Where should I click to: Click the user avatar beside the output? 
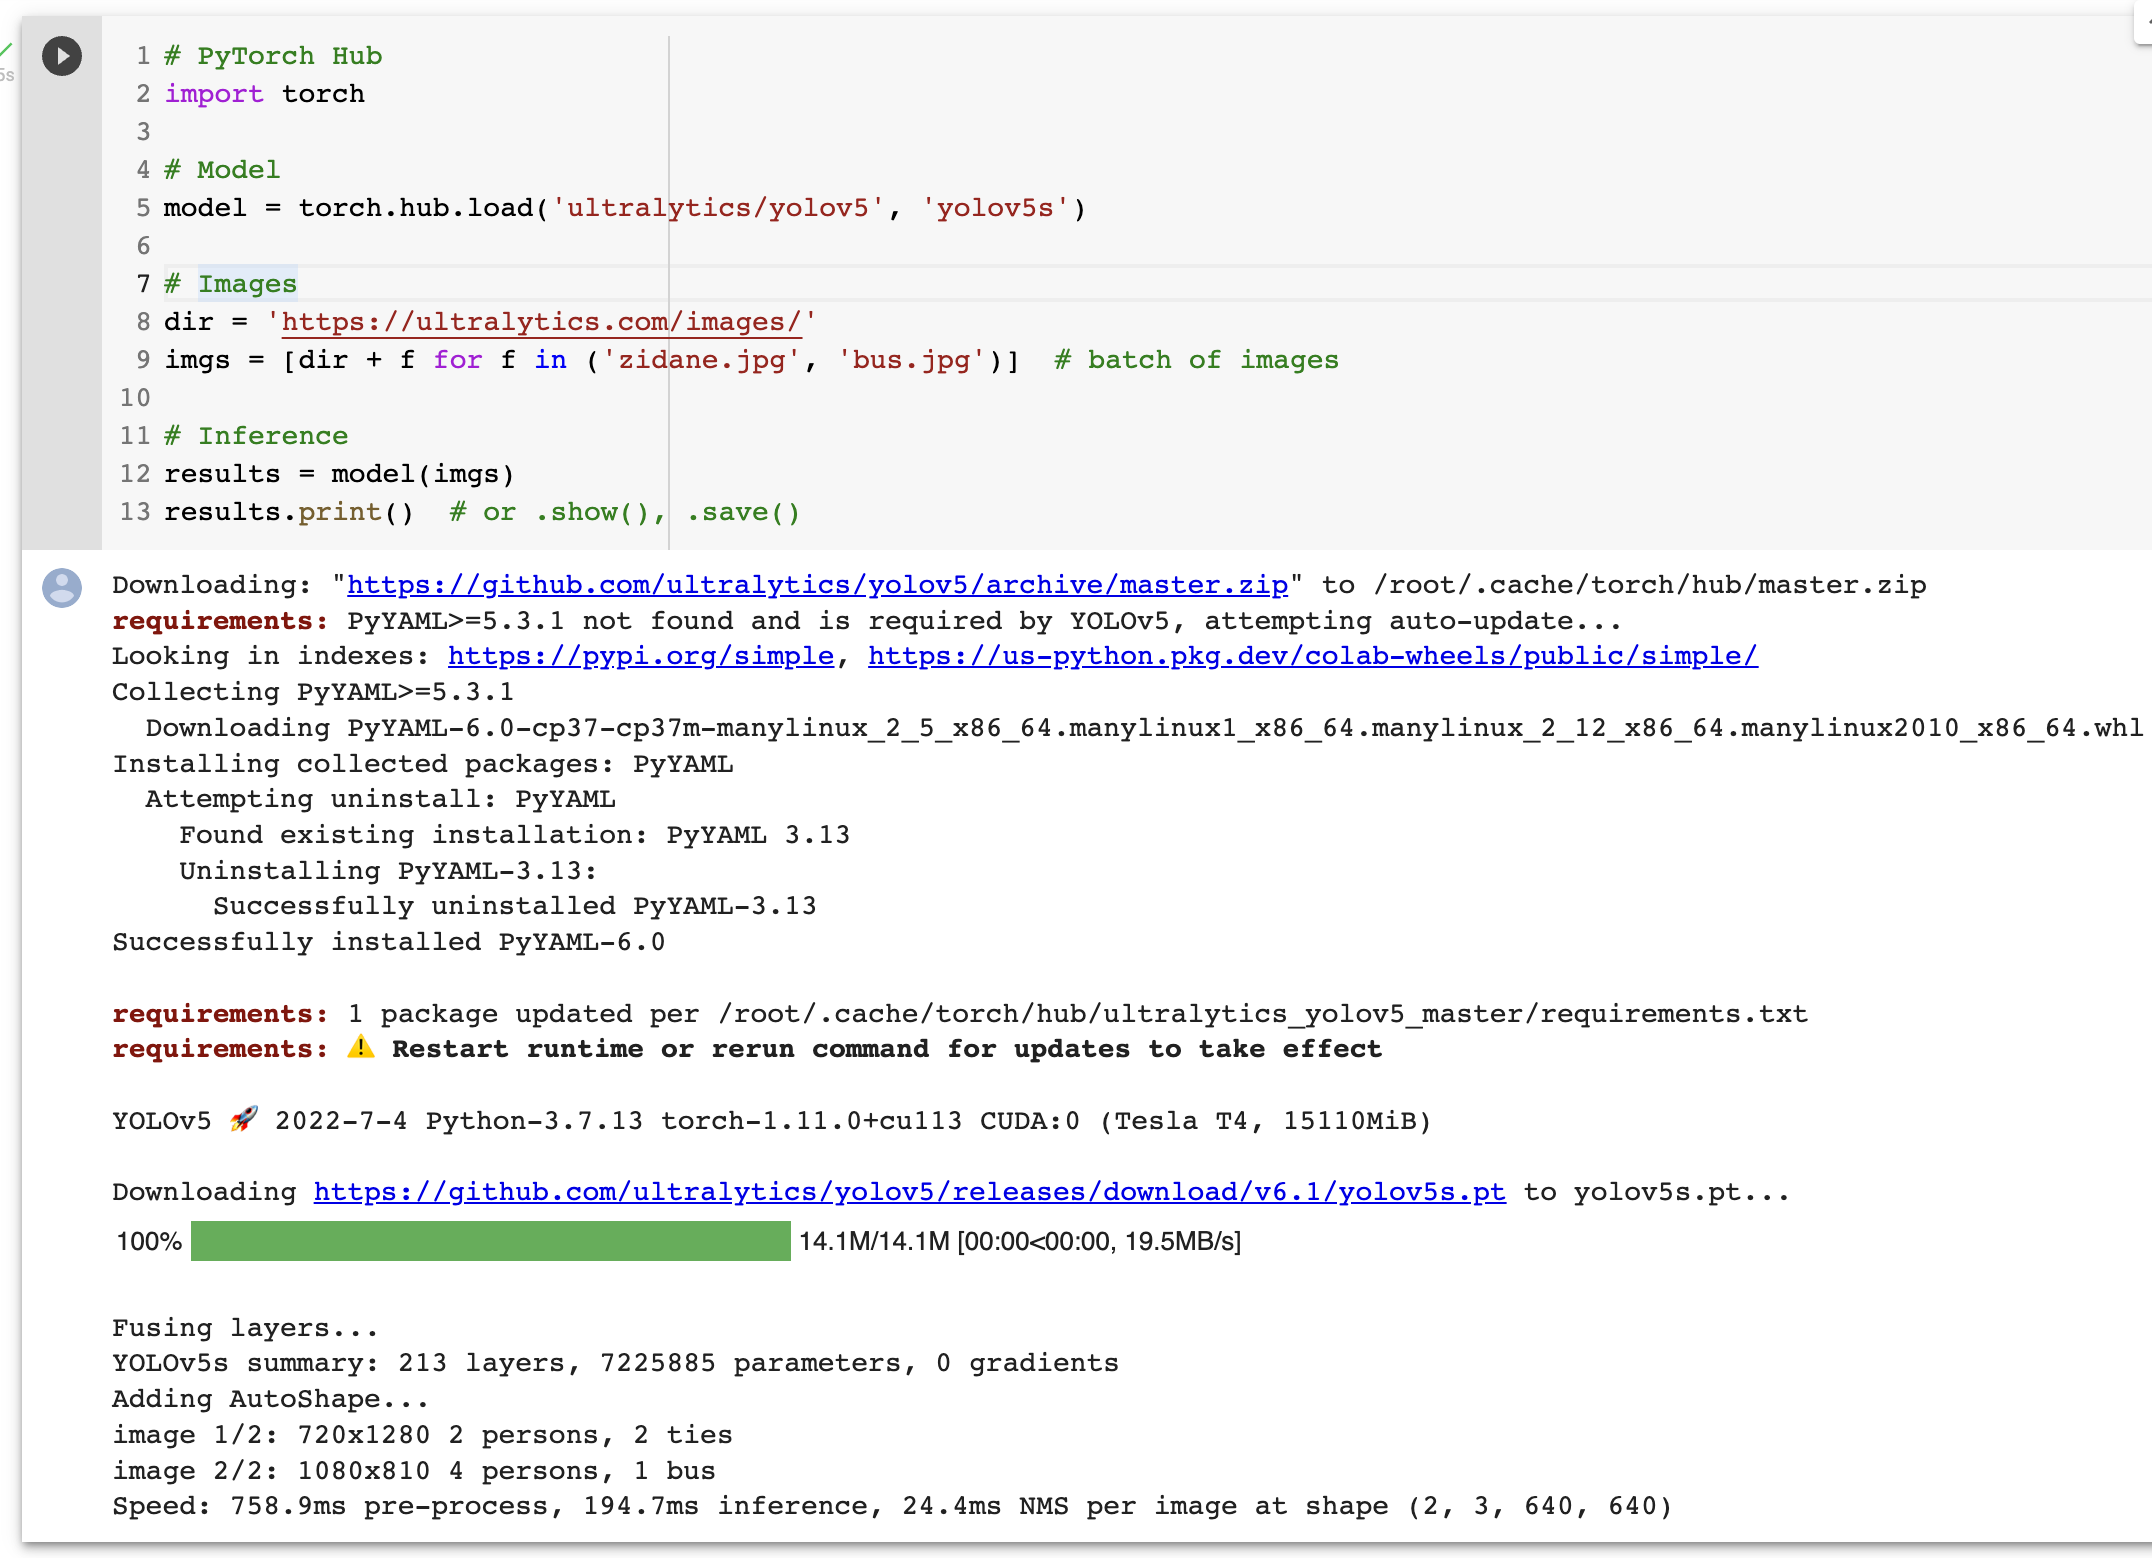coord(61,589)
